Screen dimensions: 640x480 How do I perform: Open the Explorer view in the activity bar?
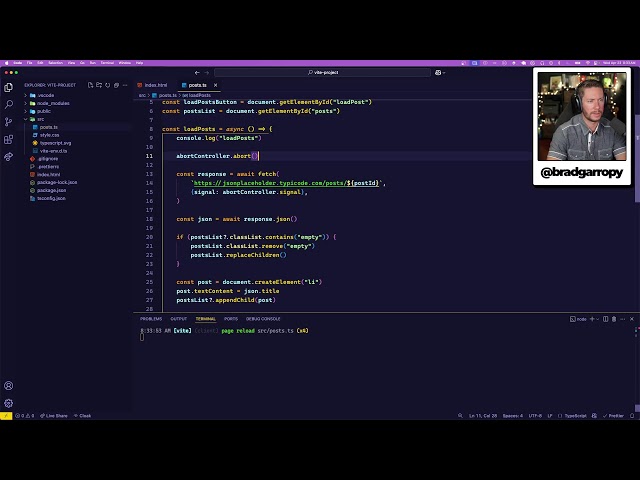click(x=8, y=87)
